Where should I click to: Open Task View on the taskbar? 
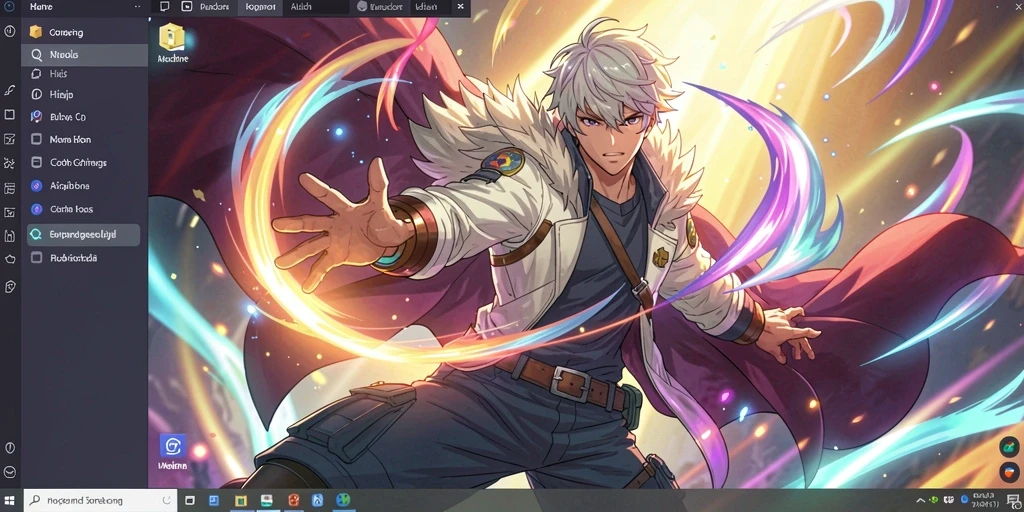click(190, 501)
